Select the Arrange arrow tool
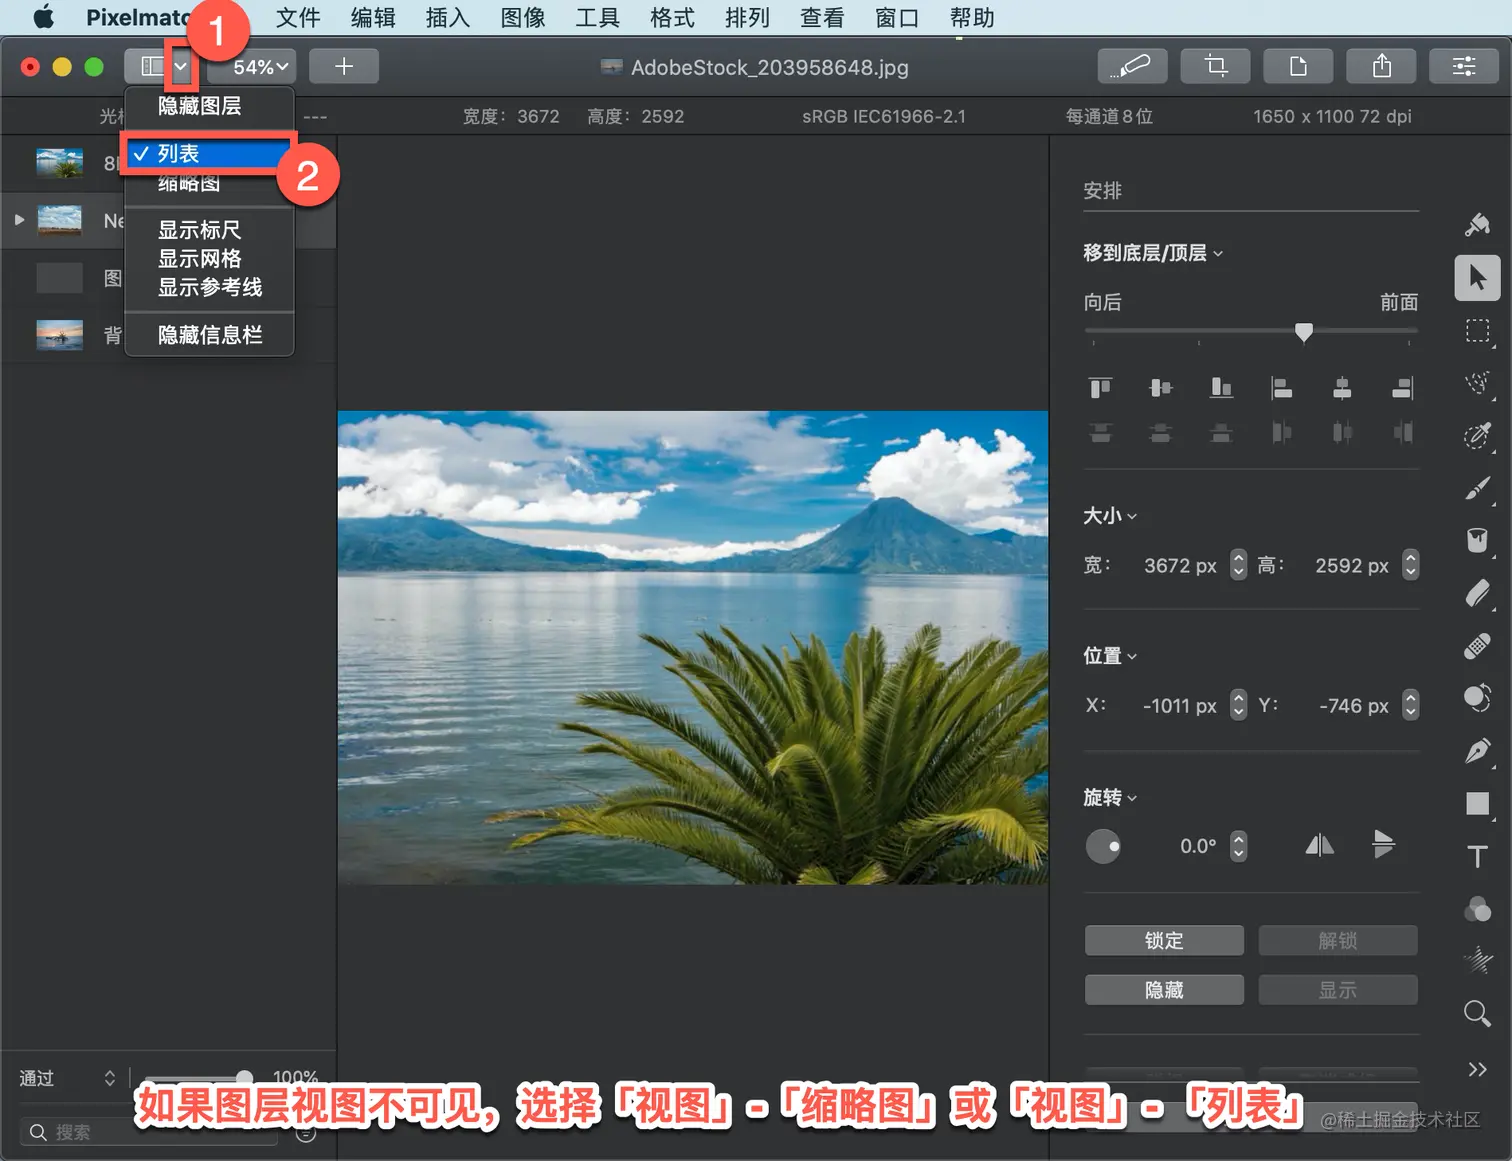The height and width of the screenshot is (1161, 1512). click(1477, 278)
